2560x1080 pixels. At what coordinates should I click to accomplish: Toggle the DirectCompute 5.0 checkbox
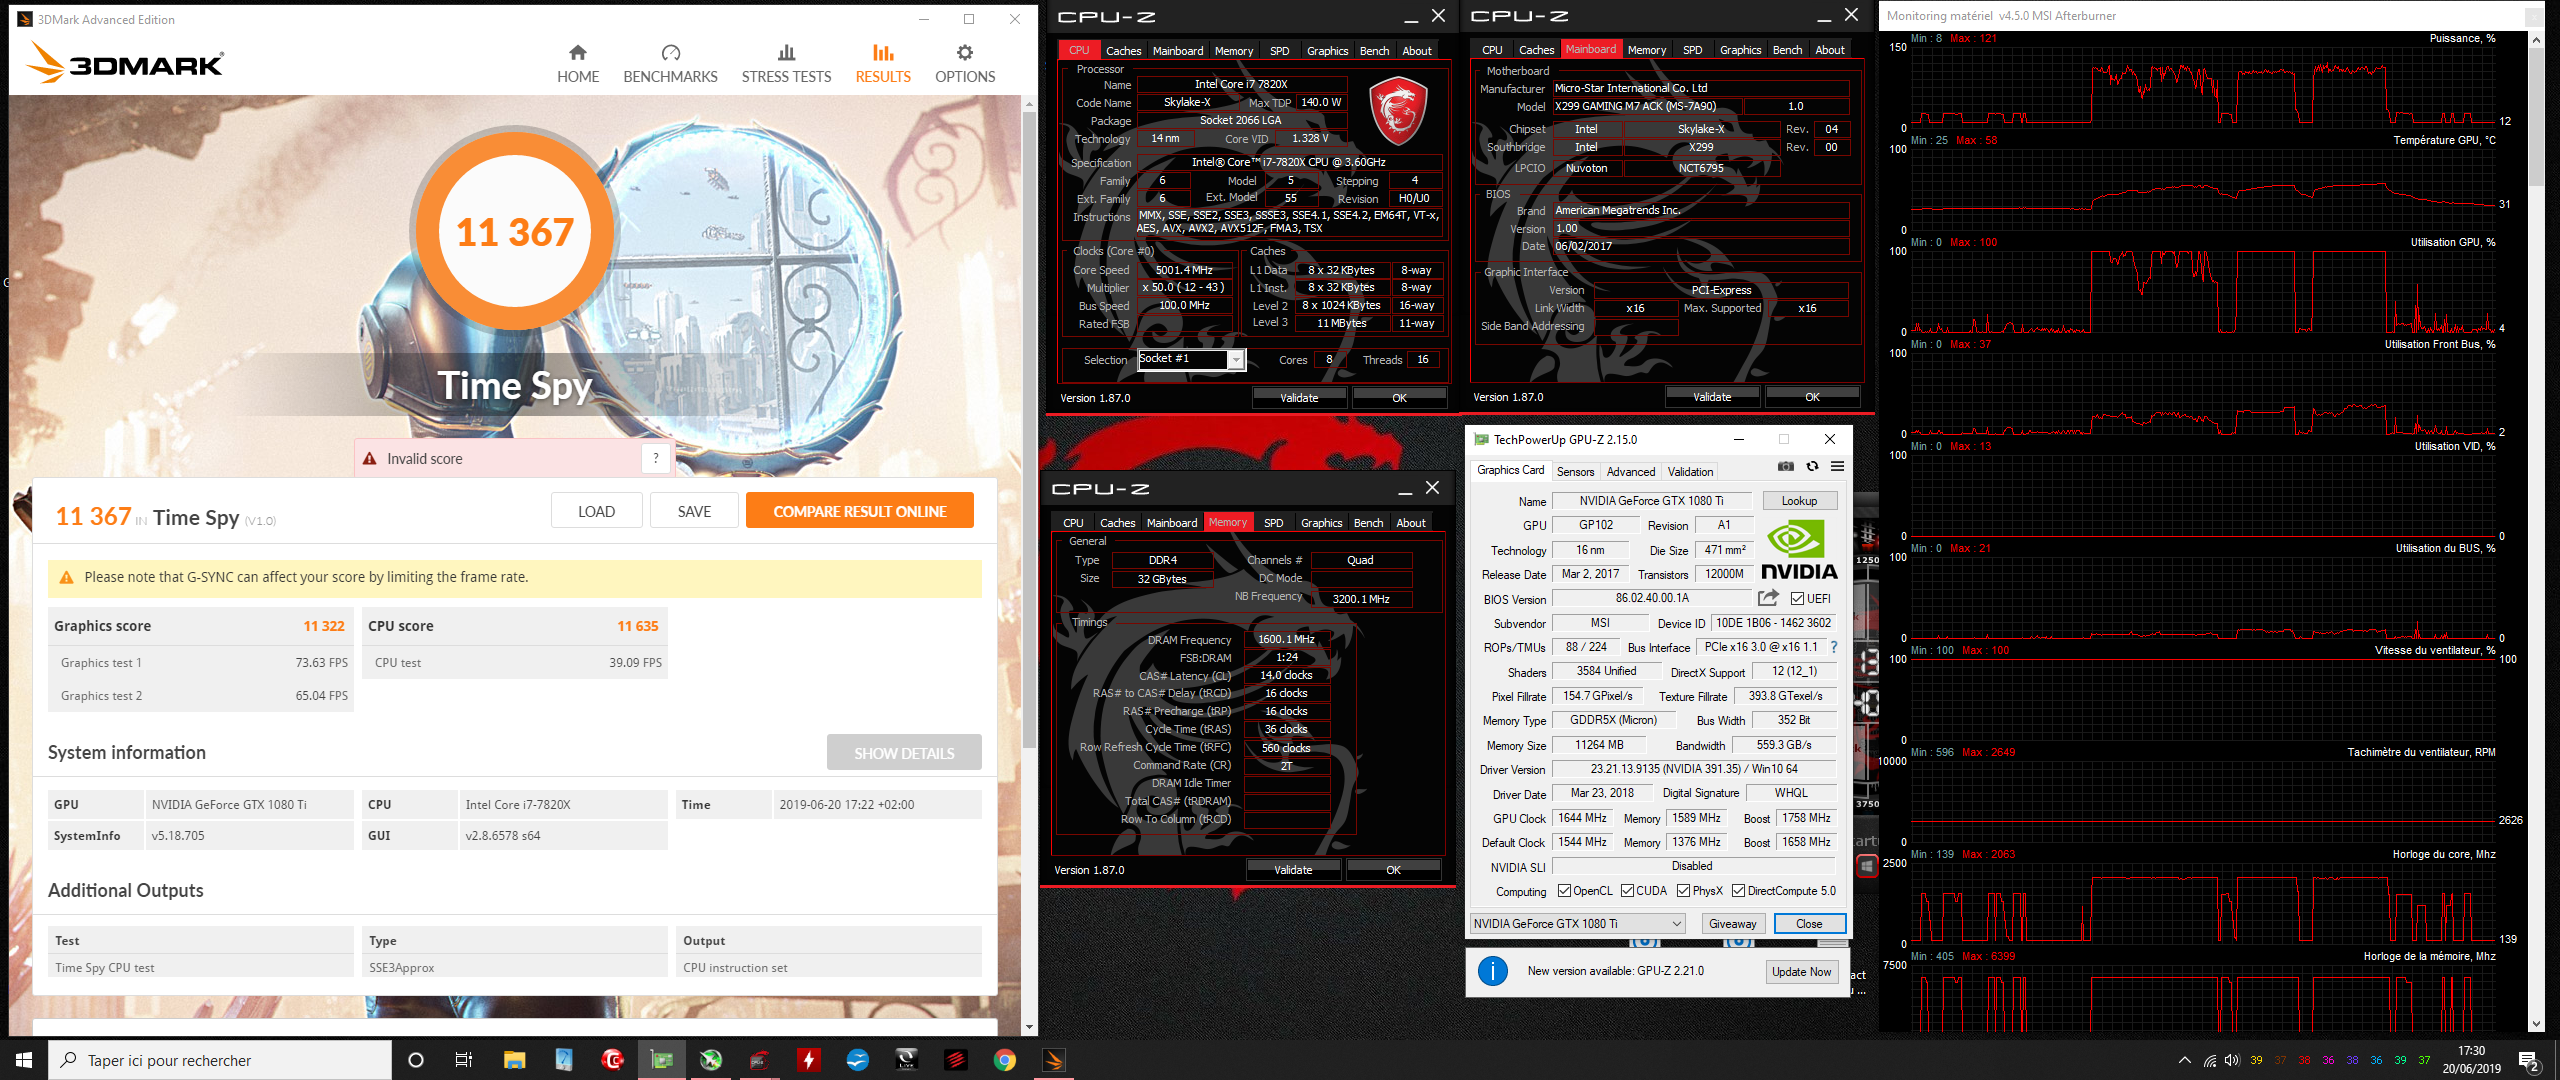click(1738, 890)
